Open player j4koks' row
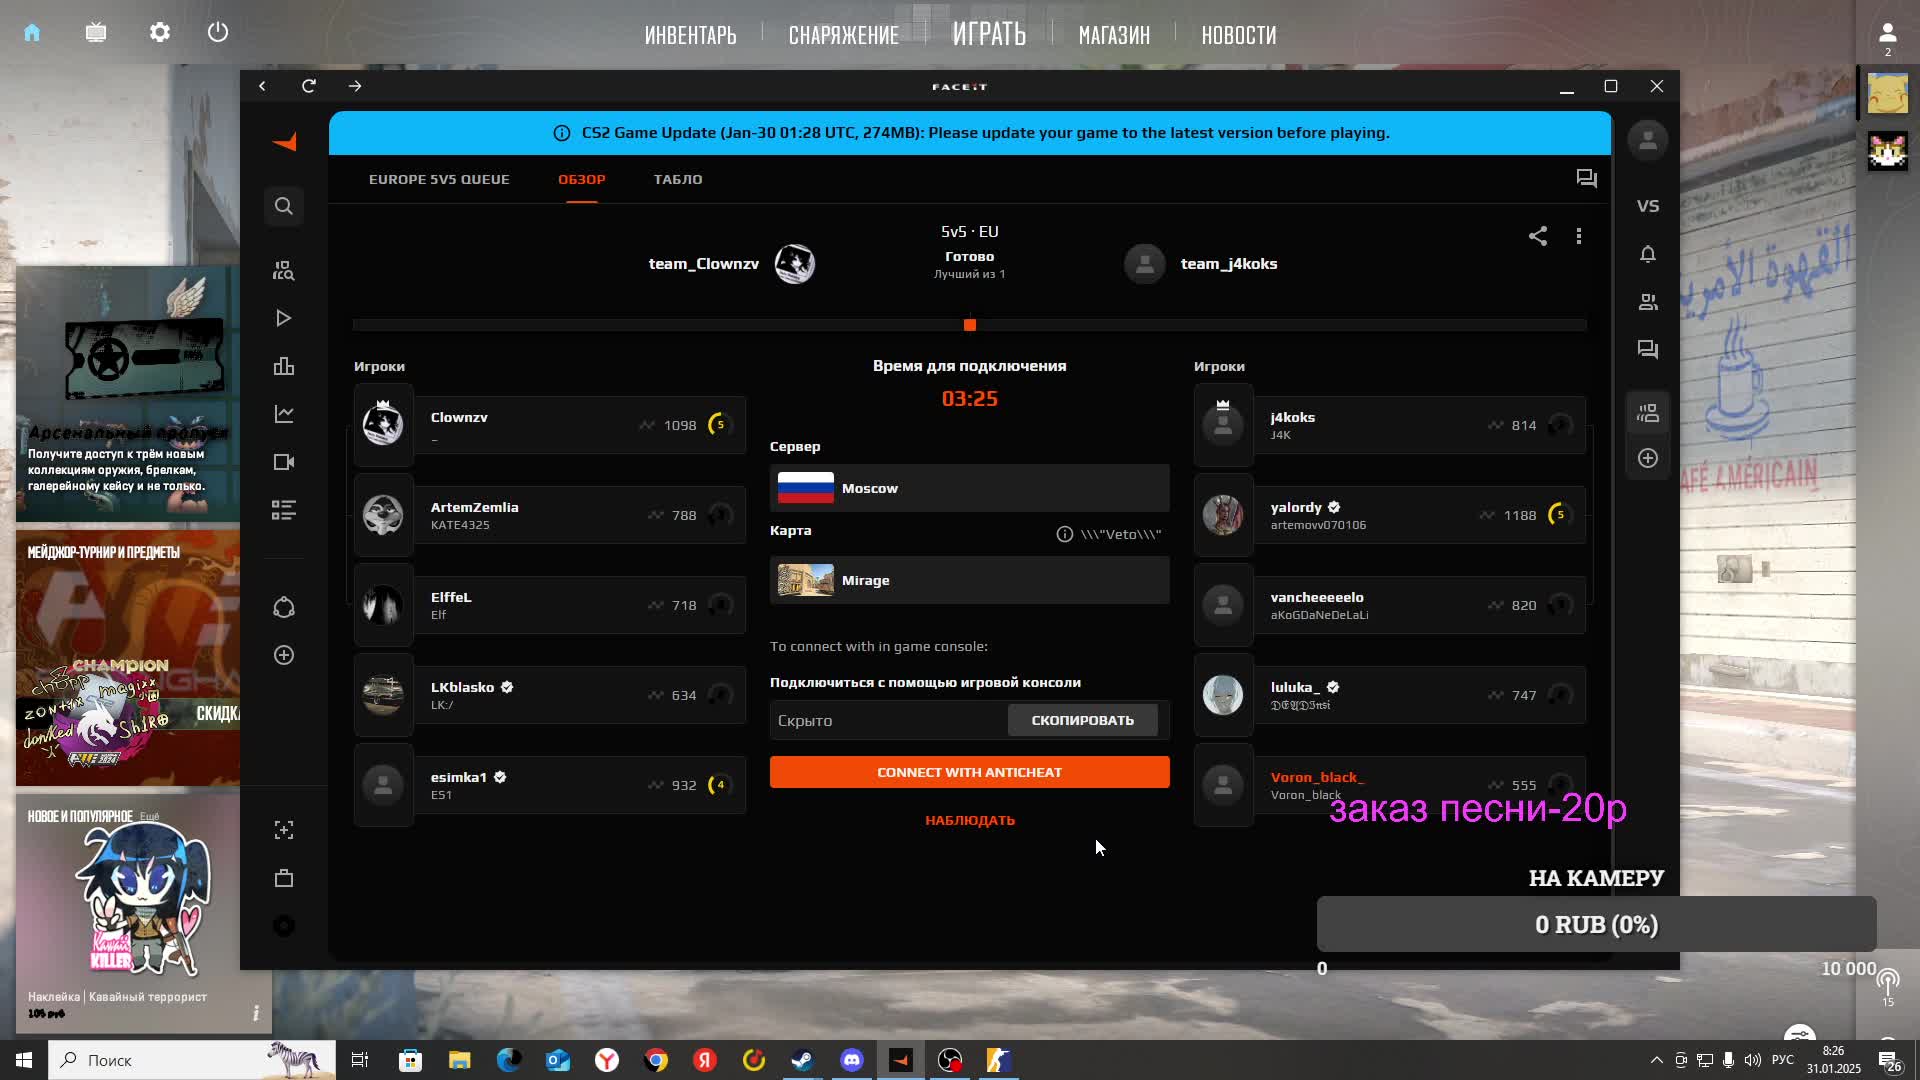This screenshot has height=1080, width=1920. click(x=1390, y=425)
